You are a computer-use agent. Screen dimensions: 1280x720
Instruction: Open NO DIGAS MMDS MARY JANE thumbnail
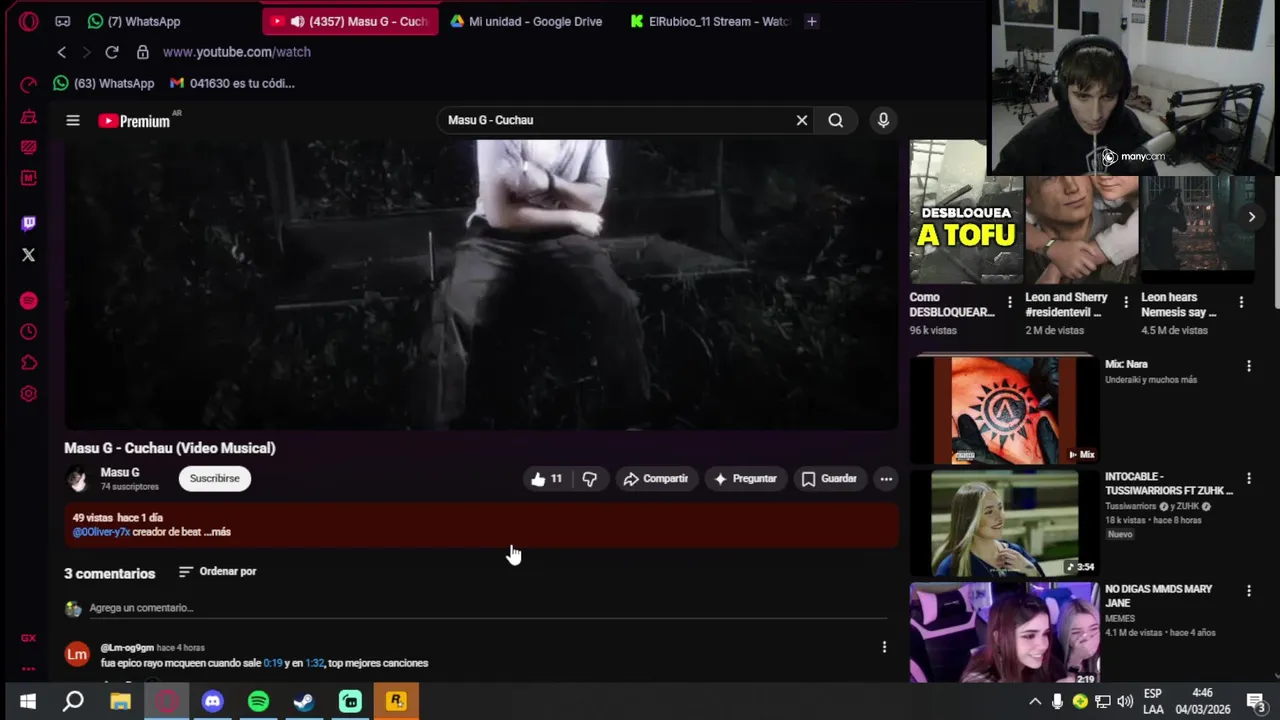click(x=1004, y=631)
